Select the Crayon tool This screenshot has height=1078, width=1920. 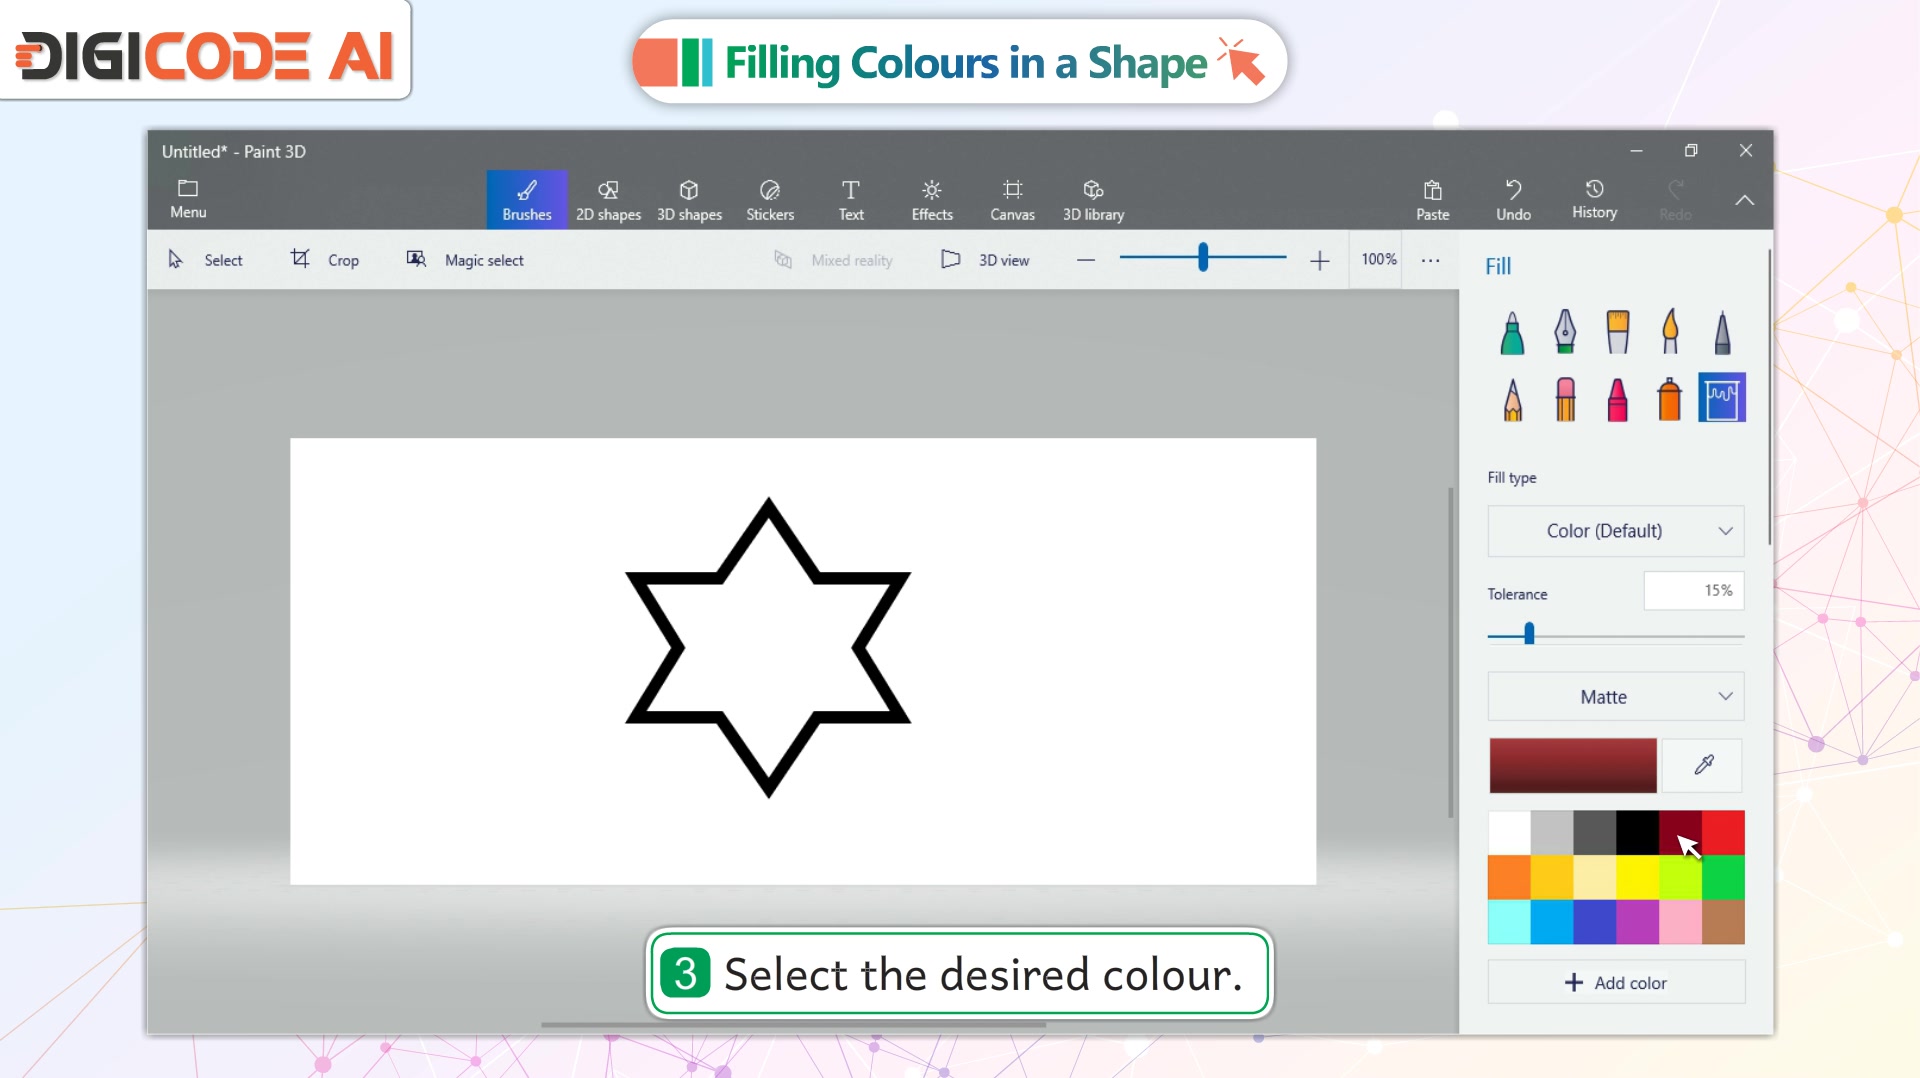[x=1617, y=399]
